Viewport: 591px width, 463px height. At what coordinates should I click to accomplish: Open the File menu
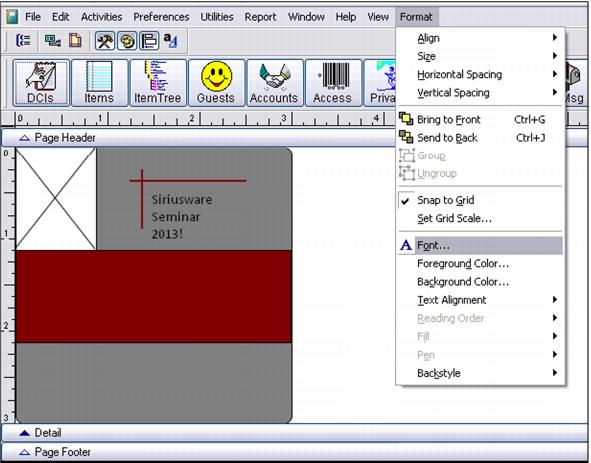pos(33,17)
